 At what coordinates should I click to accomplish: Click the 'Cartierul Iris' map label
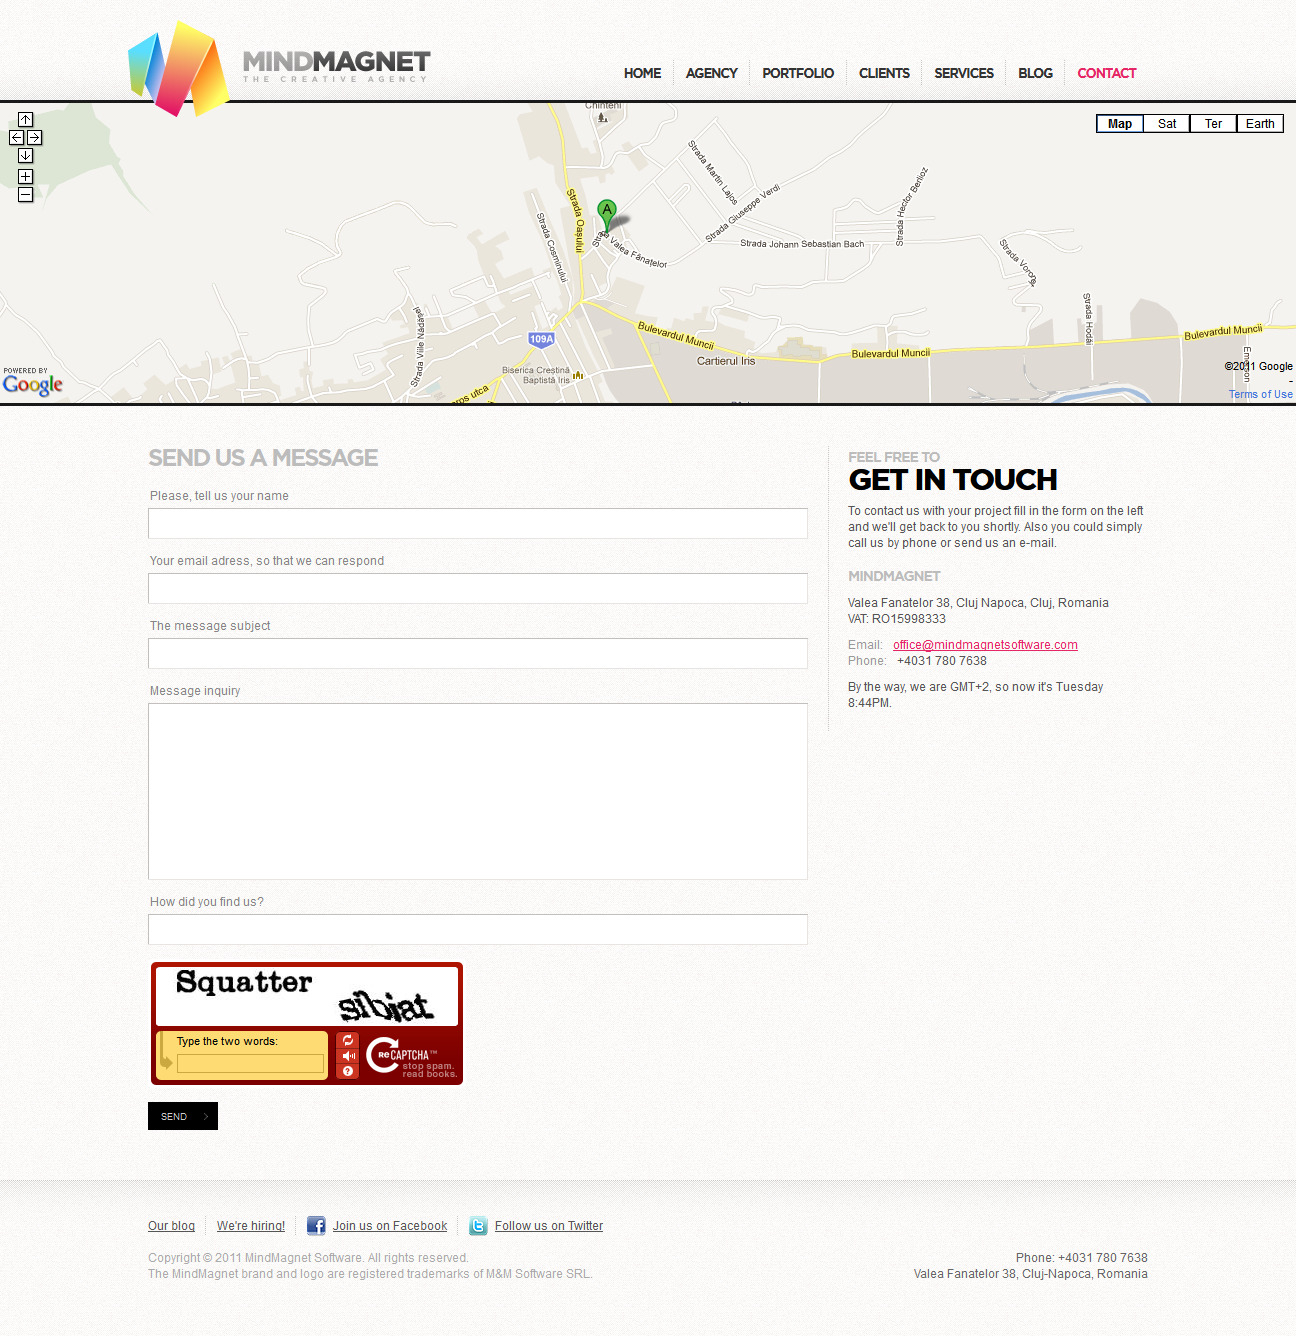(x=726, y=361)
